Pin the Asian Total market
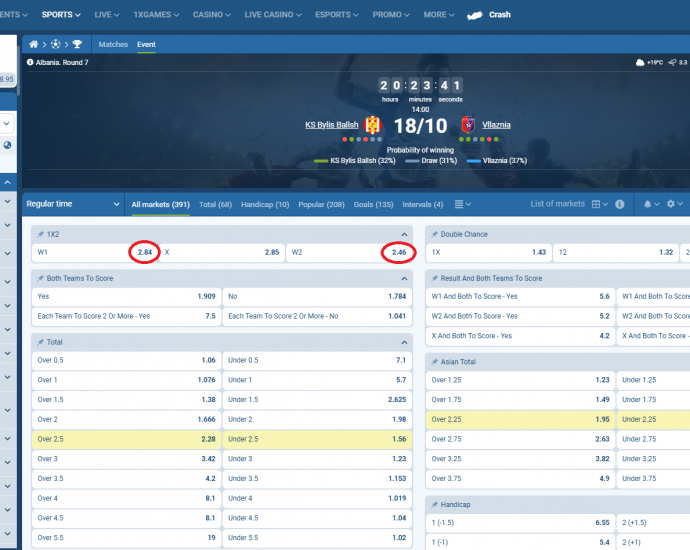The height and width of the screenshot is (550, 690). [434, 362]
